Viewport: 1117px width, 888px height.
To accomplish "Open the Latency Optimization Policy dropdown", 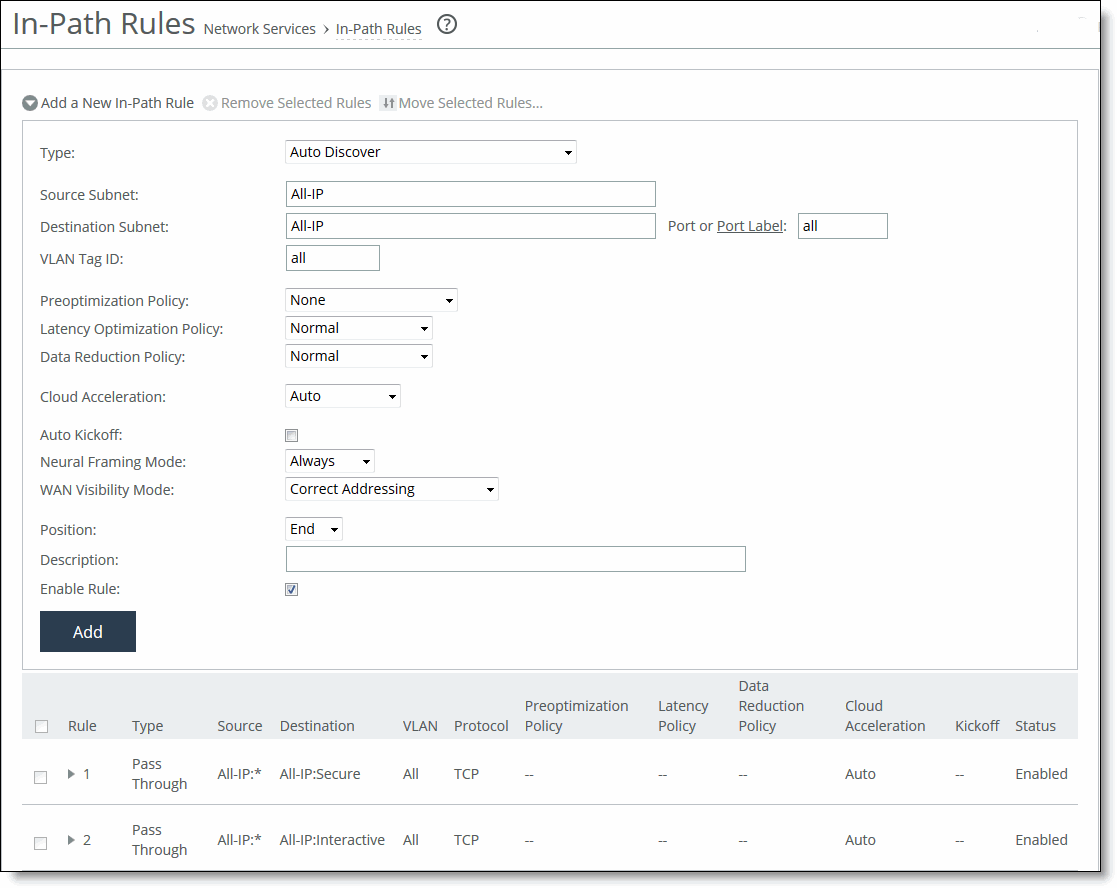I will [x=422, y=328].
